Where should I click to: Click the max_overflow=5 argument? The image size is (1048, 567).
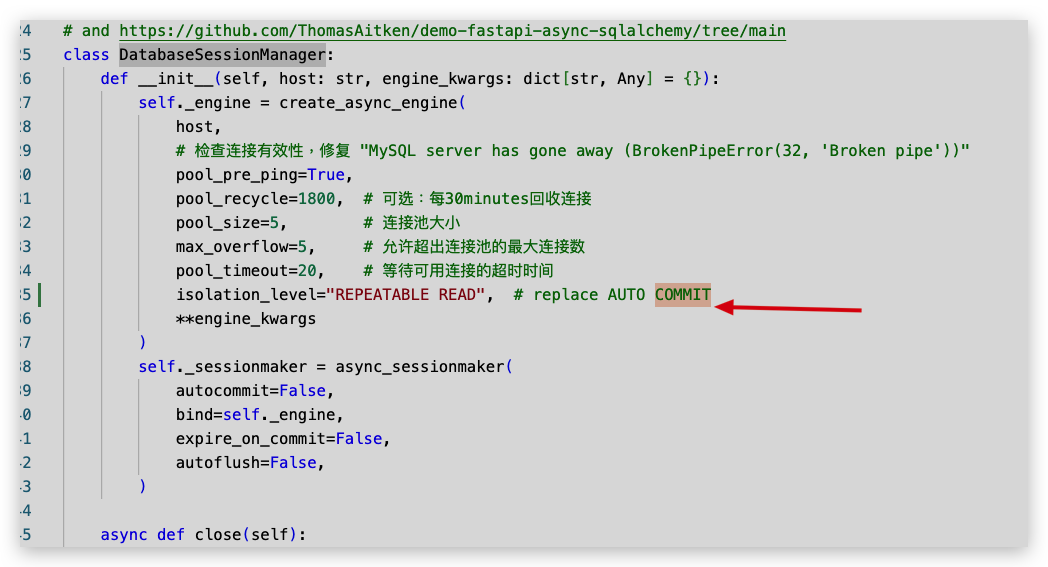pyautogui.click(x=245, y=247)
